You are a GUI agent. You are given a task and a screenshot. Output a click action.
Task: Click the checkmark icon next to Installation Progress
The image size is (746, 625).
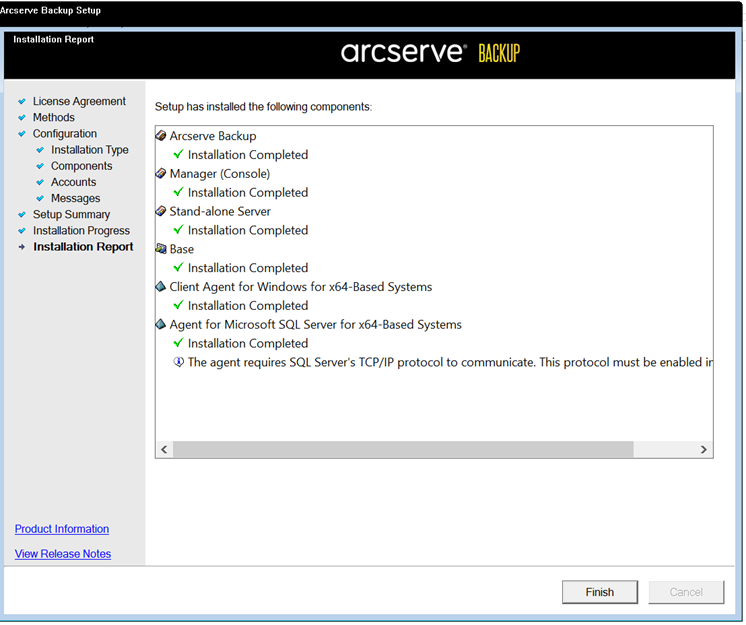click(22, 231)
